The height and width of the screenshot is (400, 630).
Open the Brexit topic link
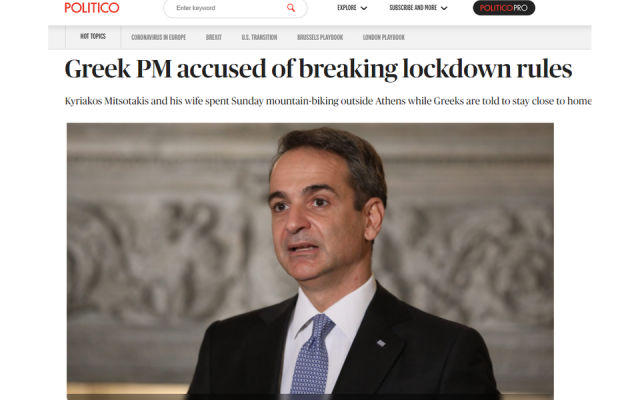(214, 37)
